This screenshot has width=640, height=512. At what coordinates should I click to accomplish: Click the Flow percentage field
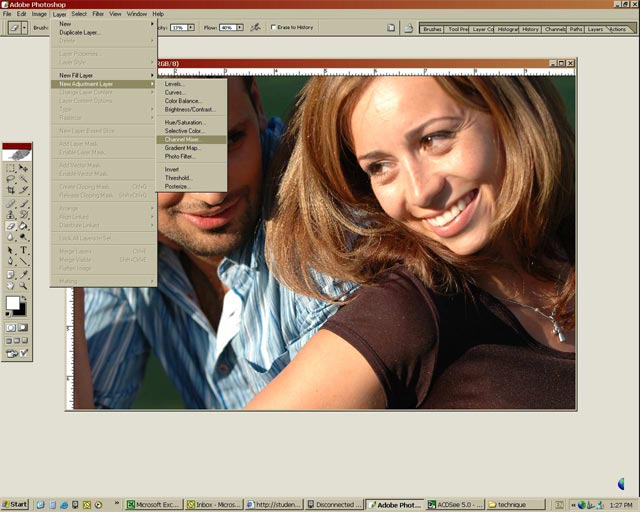(228, 27)
